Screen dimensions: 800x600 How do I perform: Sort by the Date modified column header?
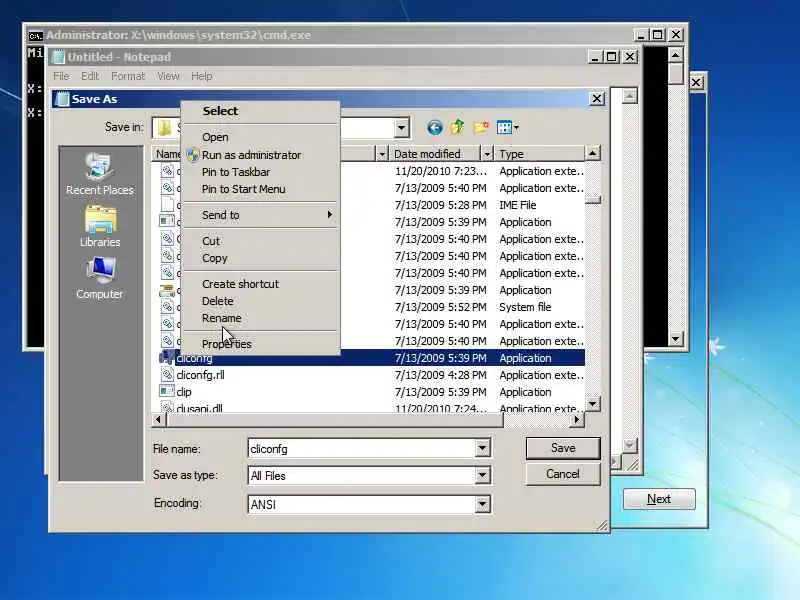[x=435, y=154]
